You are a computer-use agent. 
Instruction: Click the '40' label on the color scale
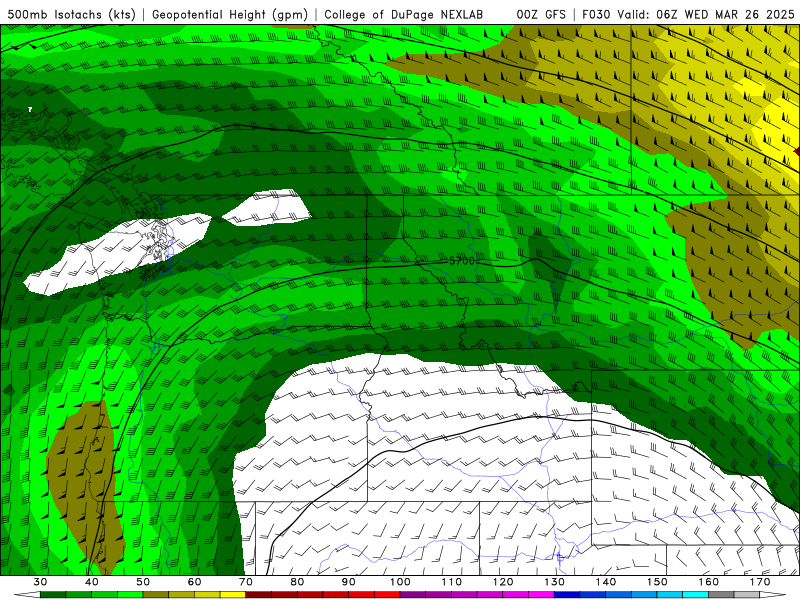92,582
